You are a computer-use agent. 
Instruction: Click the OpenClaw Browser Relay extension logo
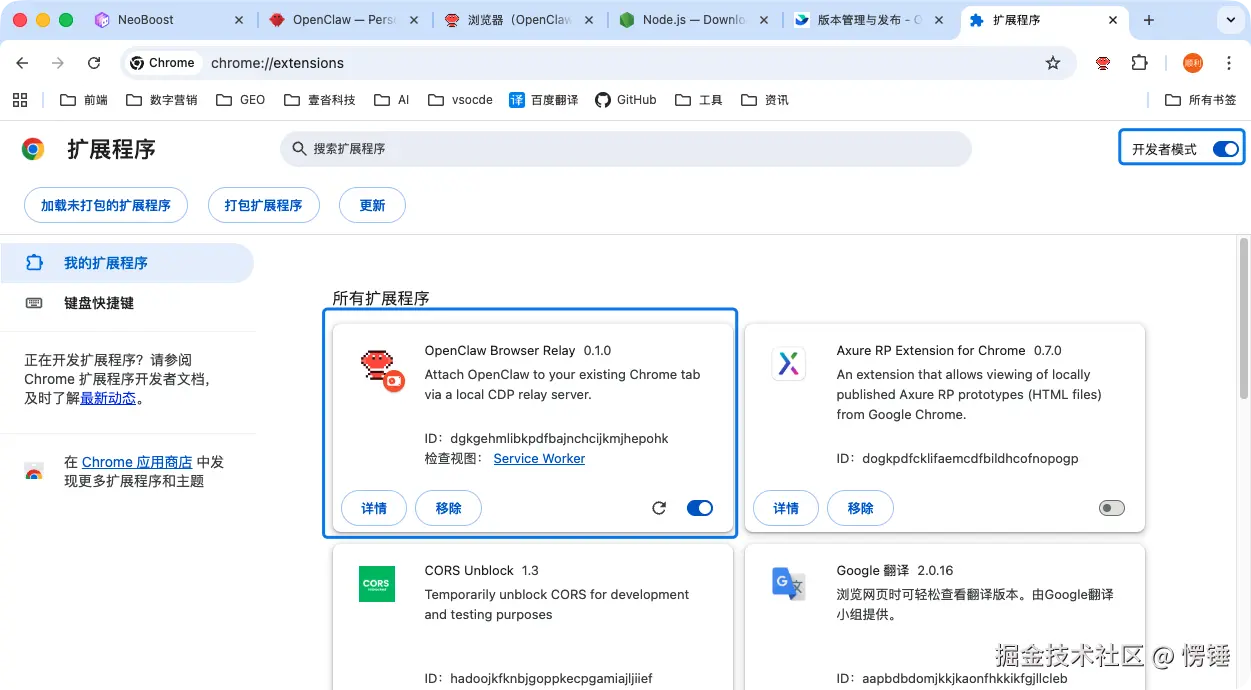(x=381, y=370)
